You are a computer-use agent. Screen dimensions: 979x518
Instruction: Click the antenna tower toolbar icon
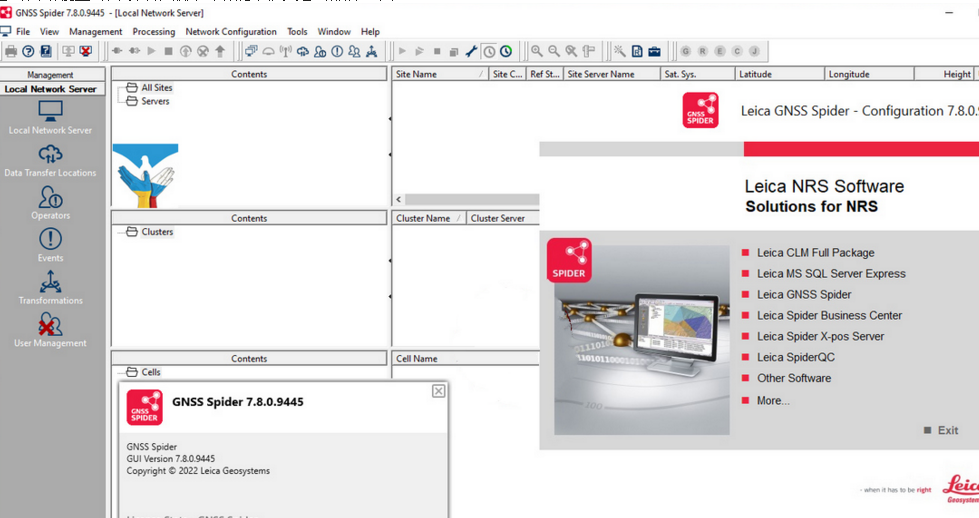click(x=285, y=51)
